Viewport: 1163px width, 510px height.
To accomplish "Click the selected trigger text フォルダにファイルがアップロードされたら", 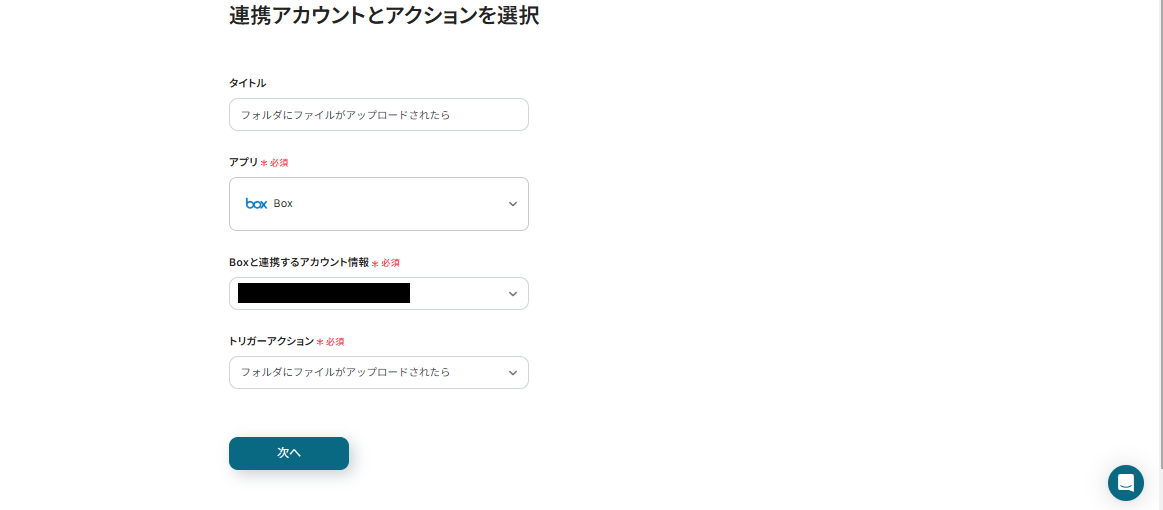I will tap(345, 372).
